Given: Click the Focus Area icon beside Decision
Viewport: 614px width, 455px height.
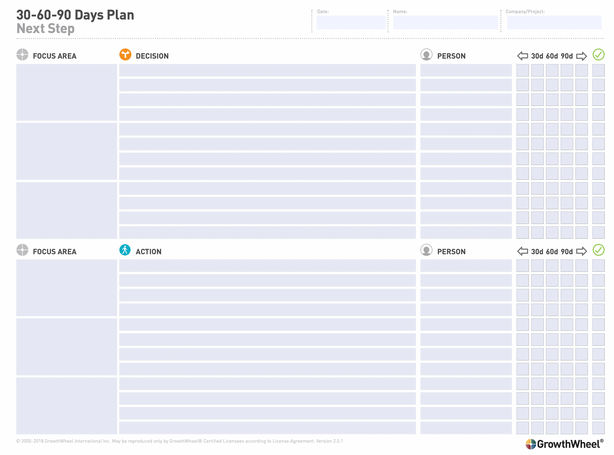Looking at the screenshot, I should (x=22, y=55).
